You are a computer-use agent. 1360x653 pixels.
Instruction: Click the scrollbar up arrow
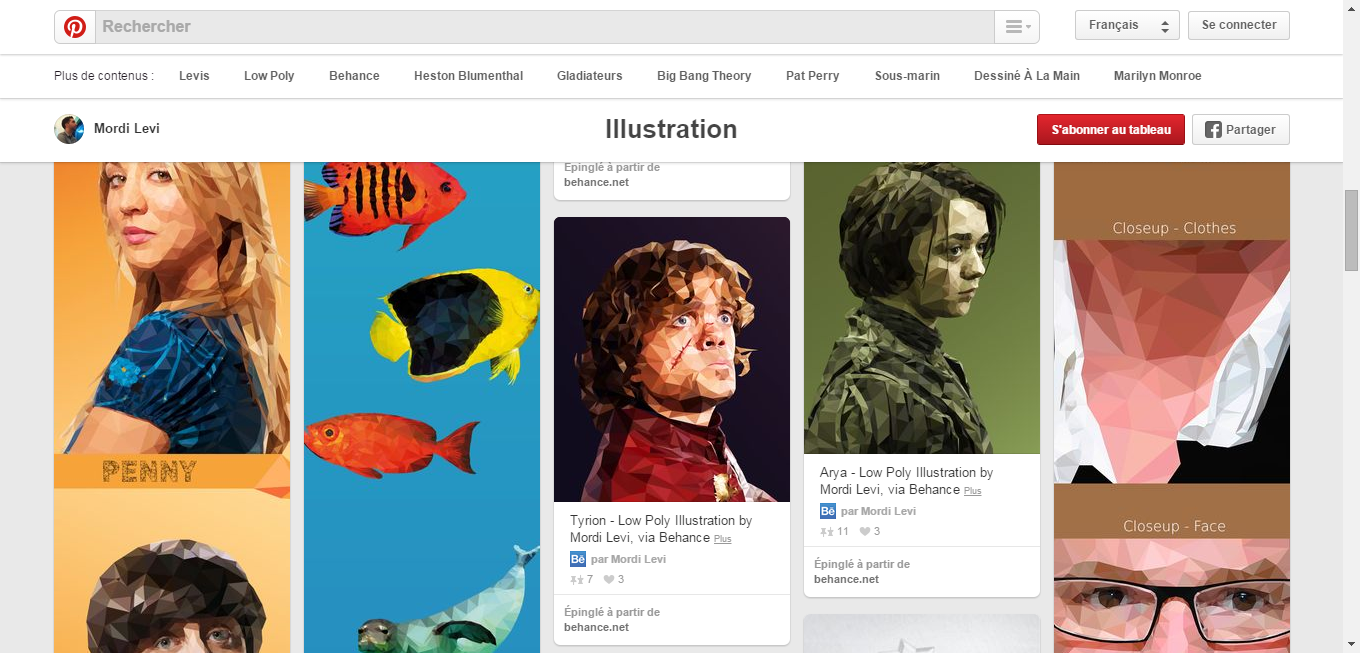(x=1351, y=8)
